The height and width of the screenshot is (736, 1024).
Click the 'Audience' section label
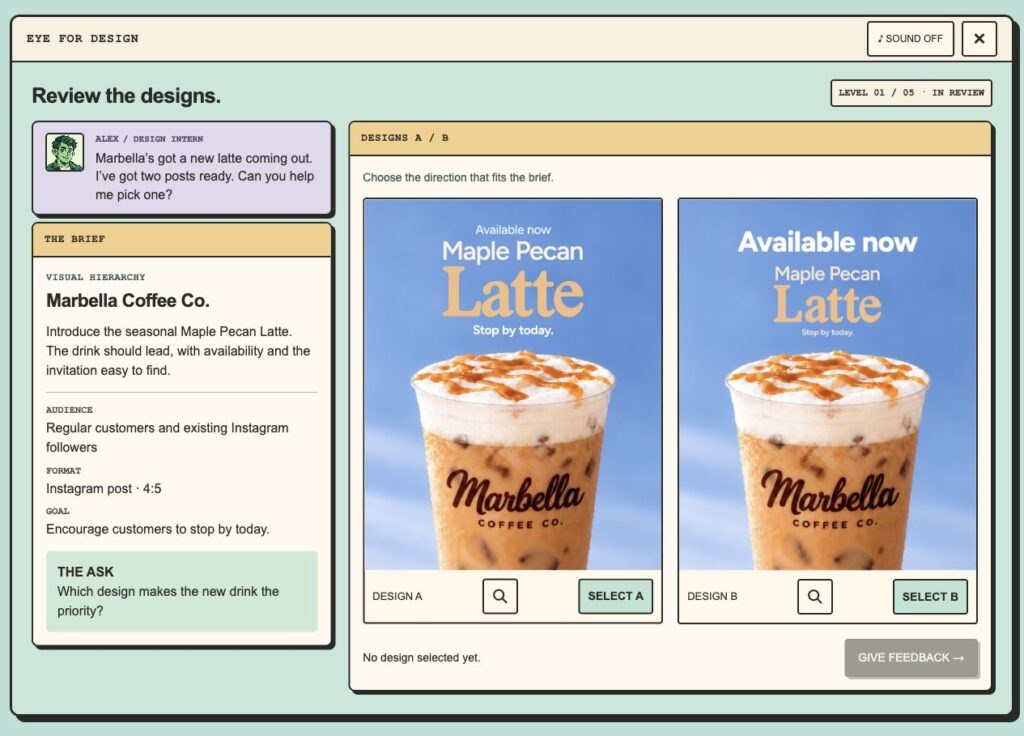point(69,410)
